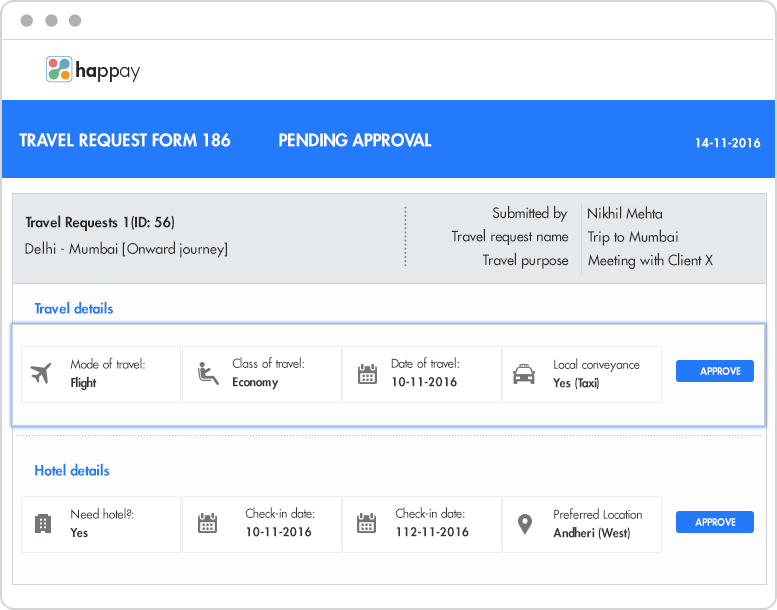
Task: Click the Local conveyance label
Action: 597,365
